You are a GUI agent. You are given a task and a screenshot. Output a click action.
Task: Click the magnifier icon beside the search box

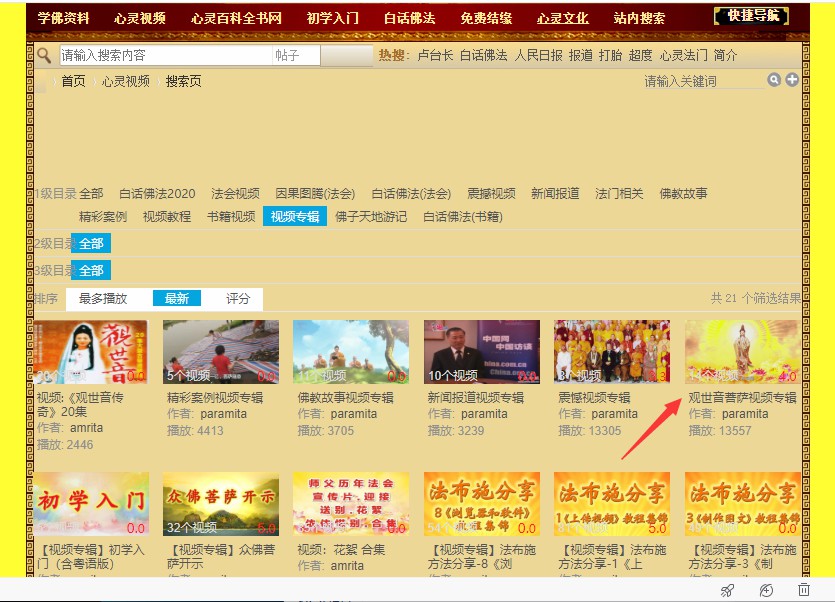(44, 55)
